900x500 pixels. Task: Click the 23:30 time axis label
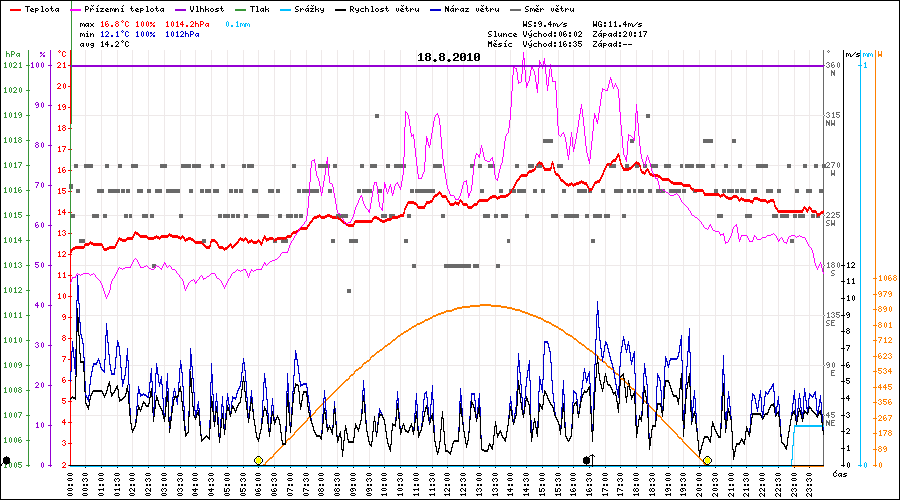tap(809, 485)
